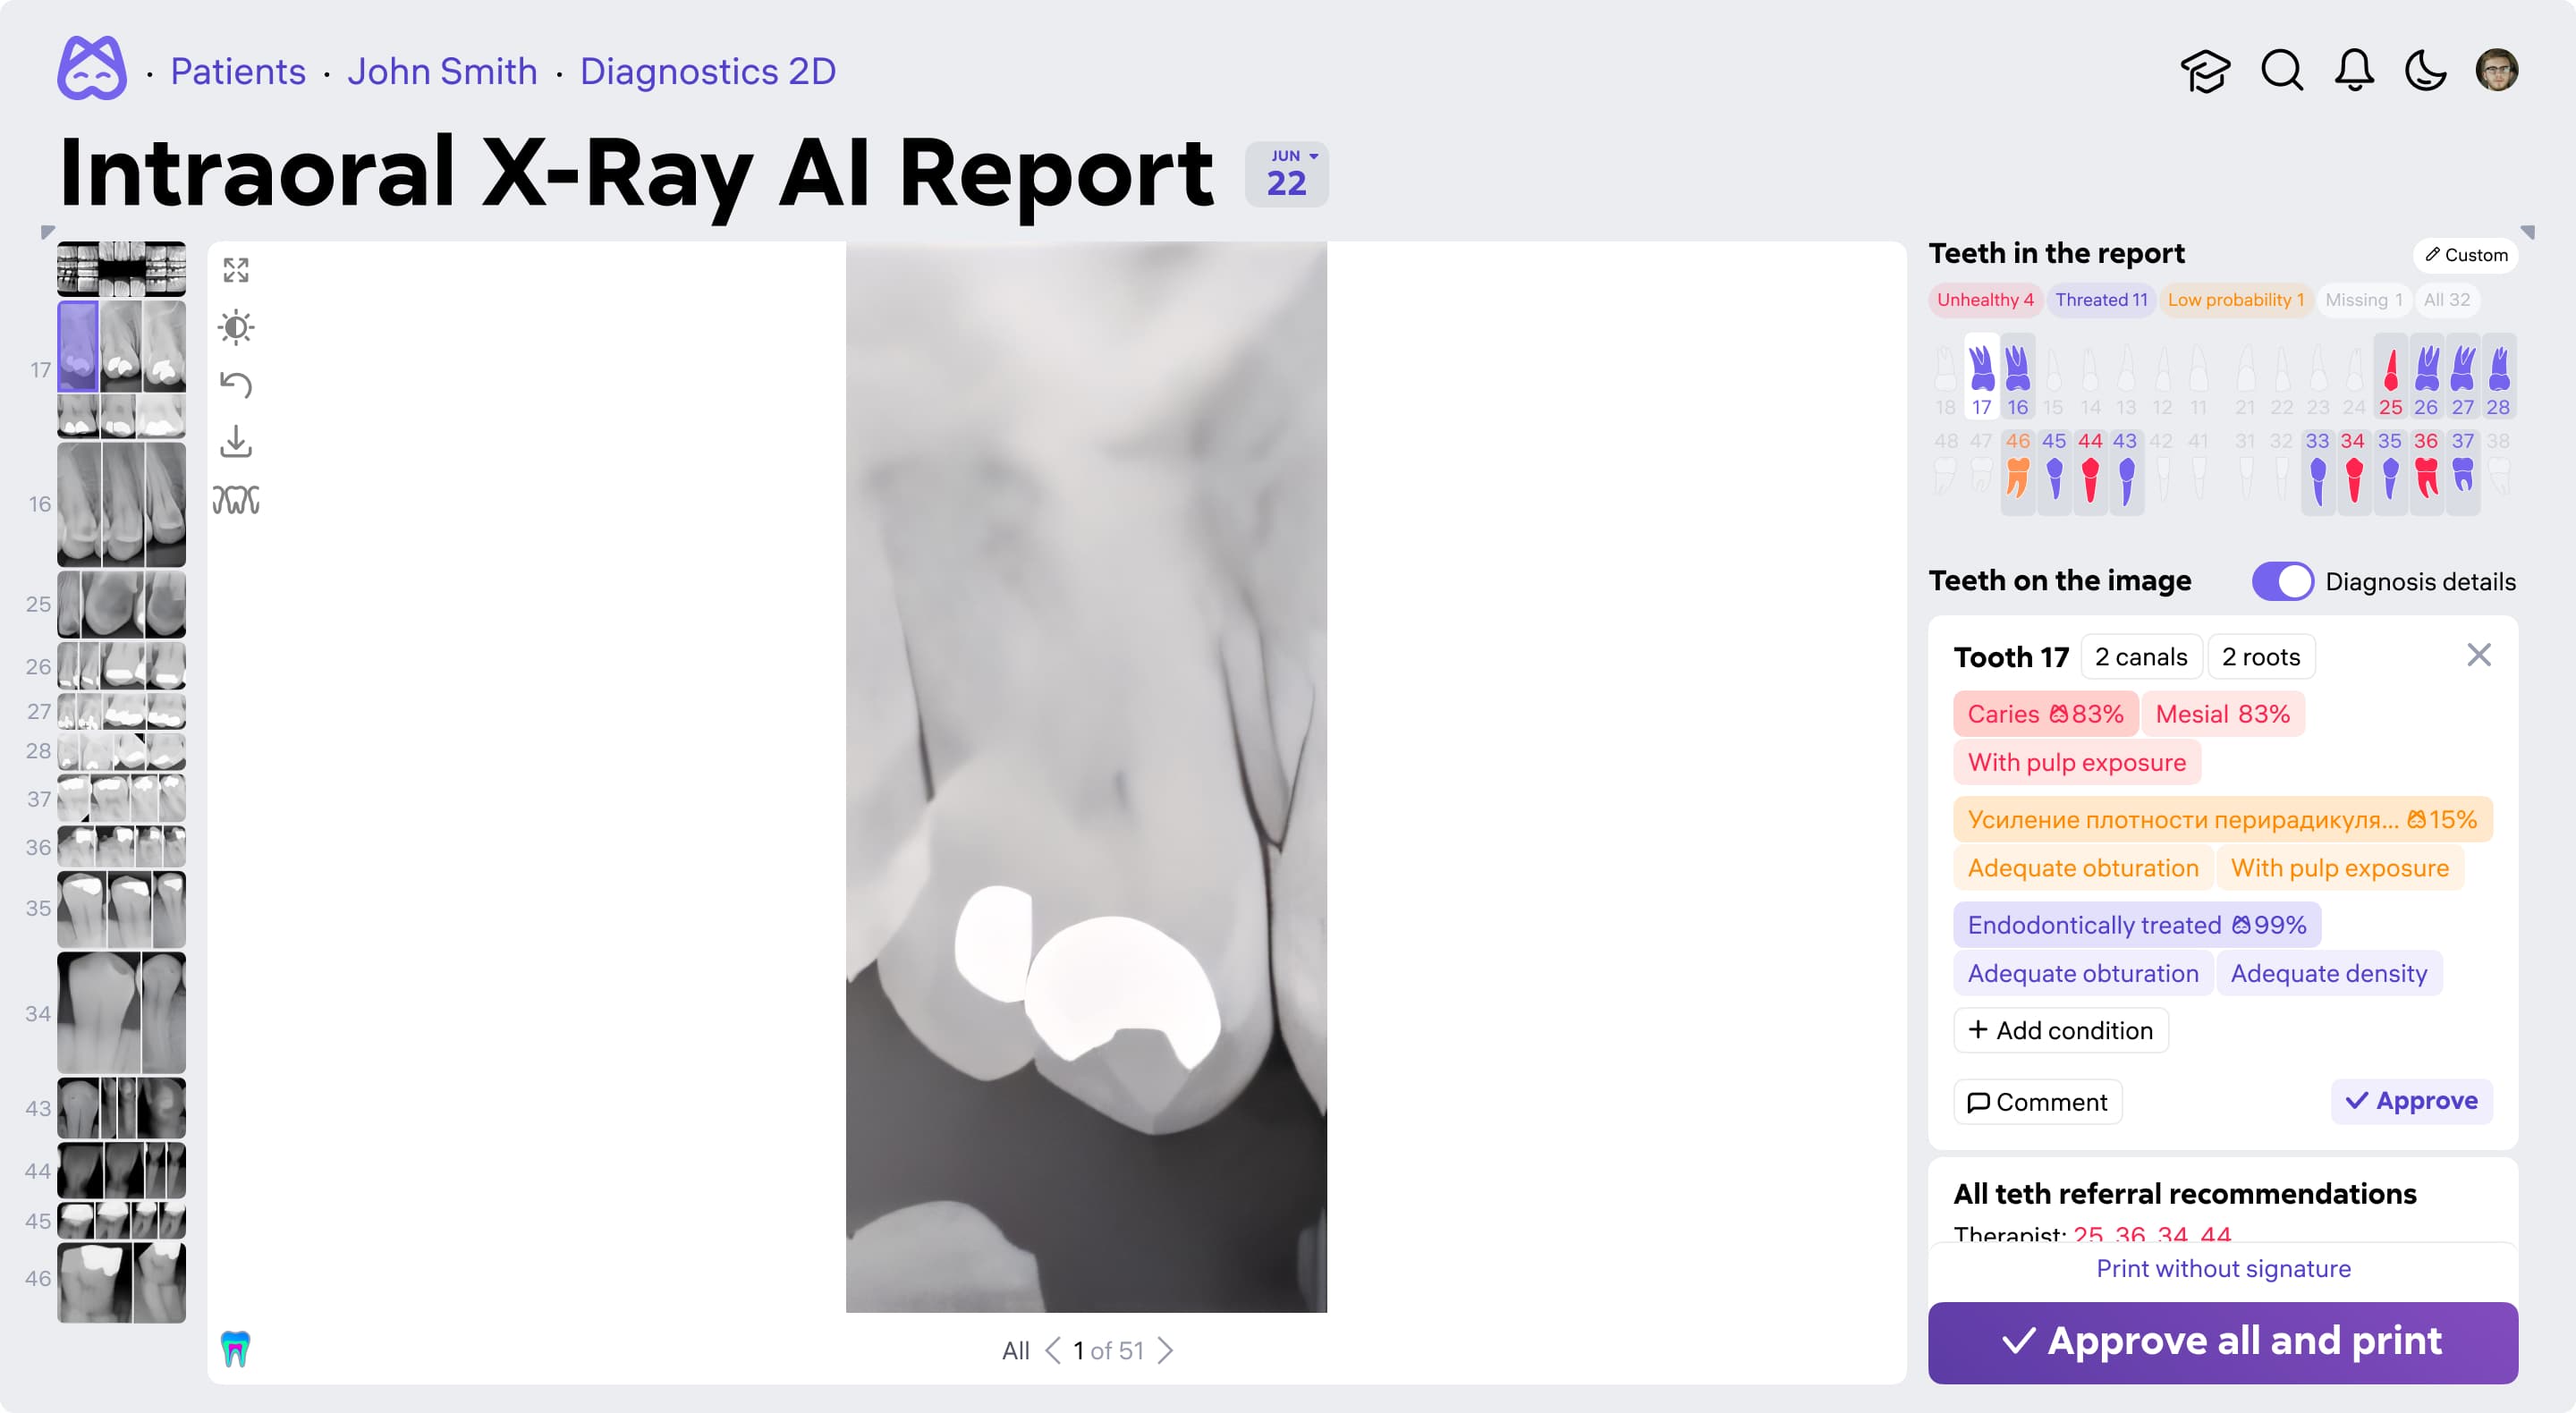This screenshot has height=1413, width=2576.
Task: Download the X-ray image
Action: [x=236, y=442]
